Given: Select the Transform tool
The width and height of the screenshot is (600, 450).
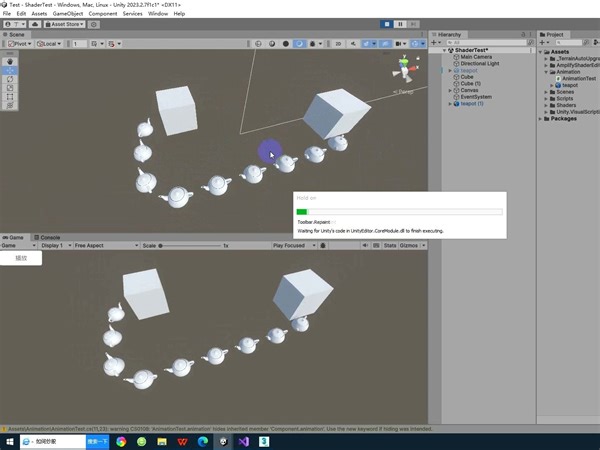Looking at the screenshot, I should point(10,106).
